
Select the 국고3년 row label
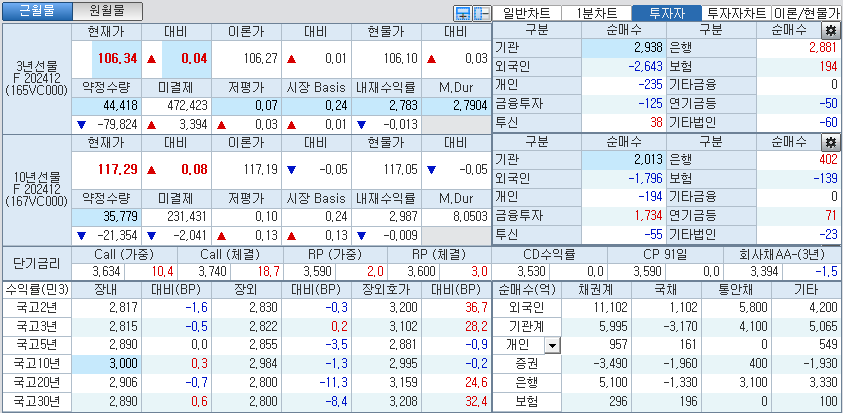(37, 326)
